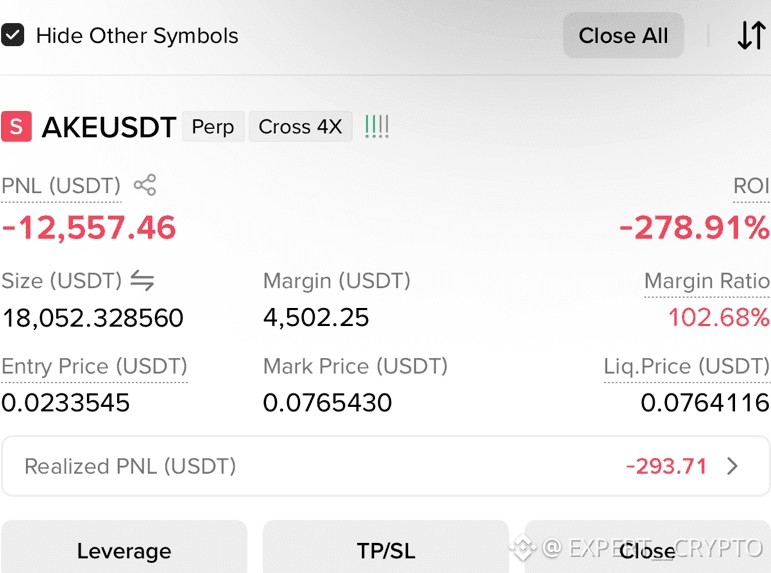Open the AKEUSDT symbol name
The image size is (771, 573).
[109, 127]
